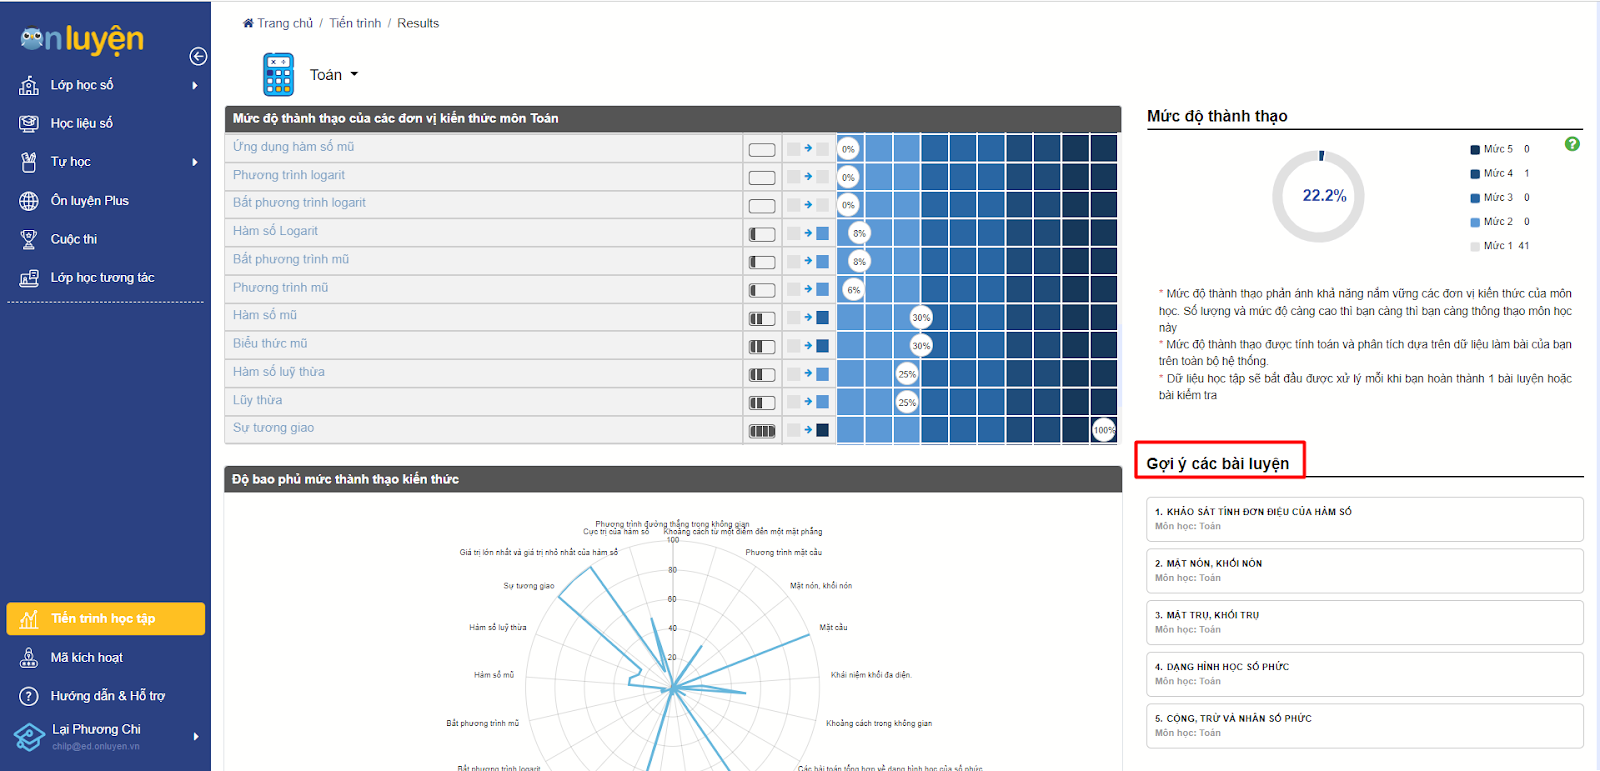Click the home icon in the breadcrumb
The height and width of the screenshot is (771, 1600).
[248, 23]
